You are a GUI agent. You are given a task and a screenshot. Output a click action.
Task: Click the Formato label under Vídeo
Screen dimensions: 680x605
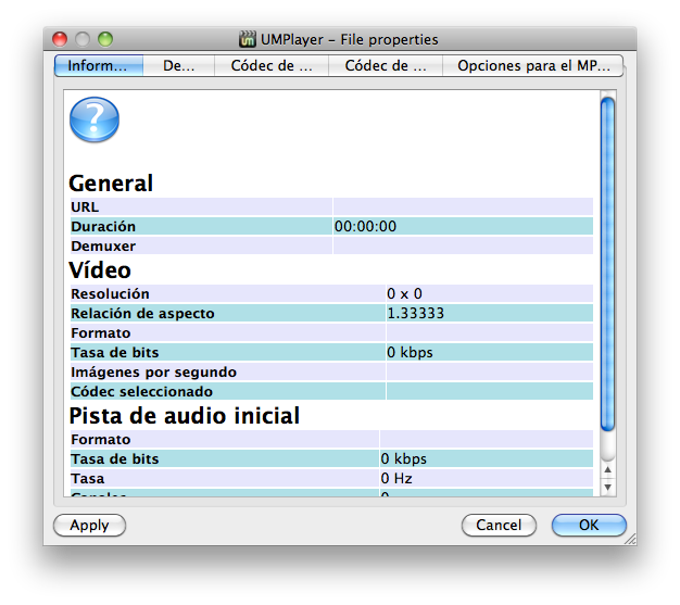101,333
